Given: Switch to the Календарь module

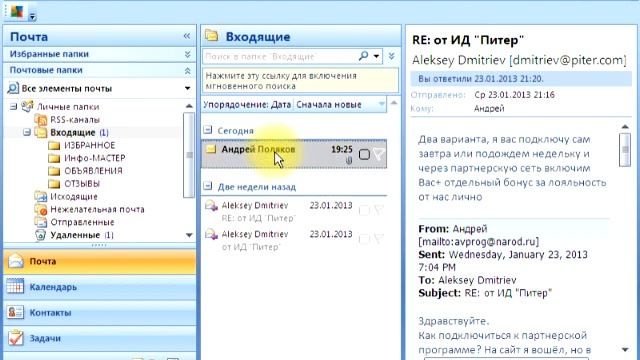Looking at the screenshot, I should point(100,287).
